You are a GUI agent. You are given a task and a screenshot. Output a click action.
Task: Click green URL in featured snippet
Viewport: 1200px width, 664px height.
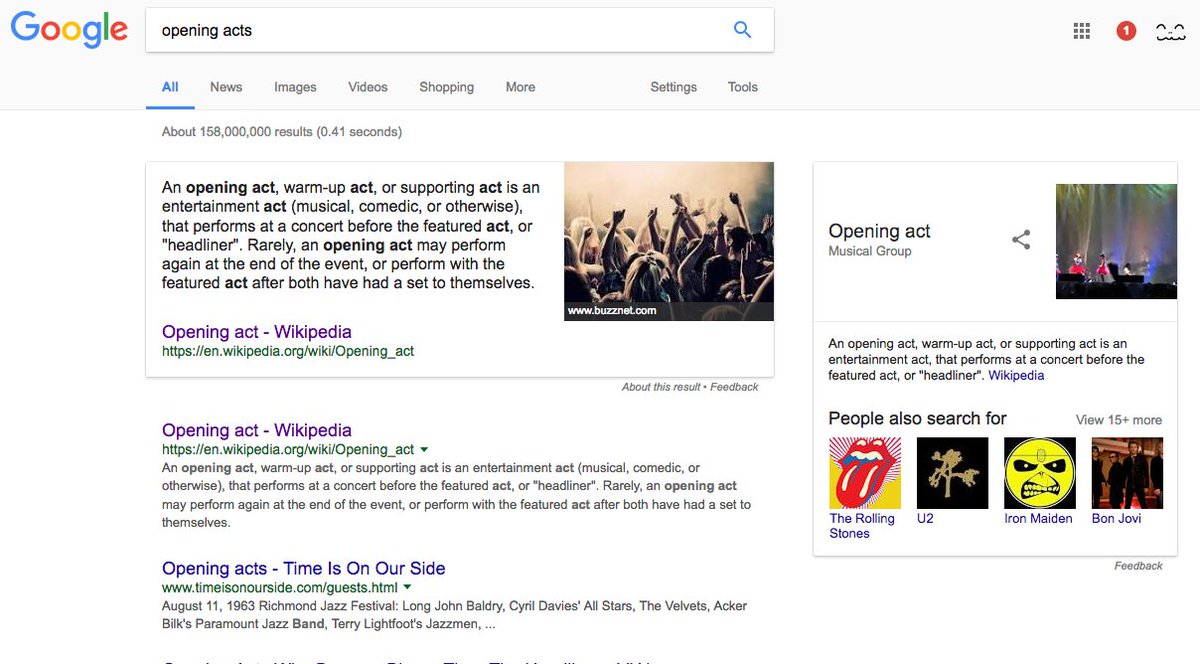pos(288,352)
